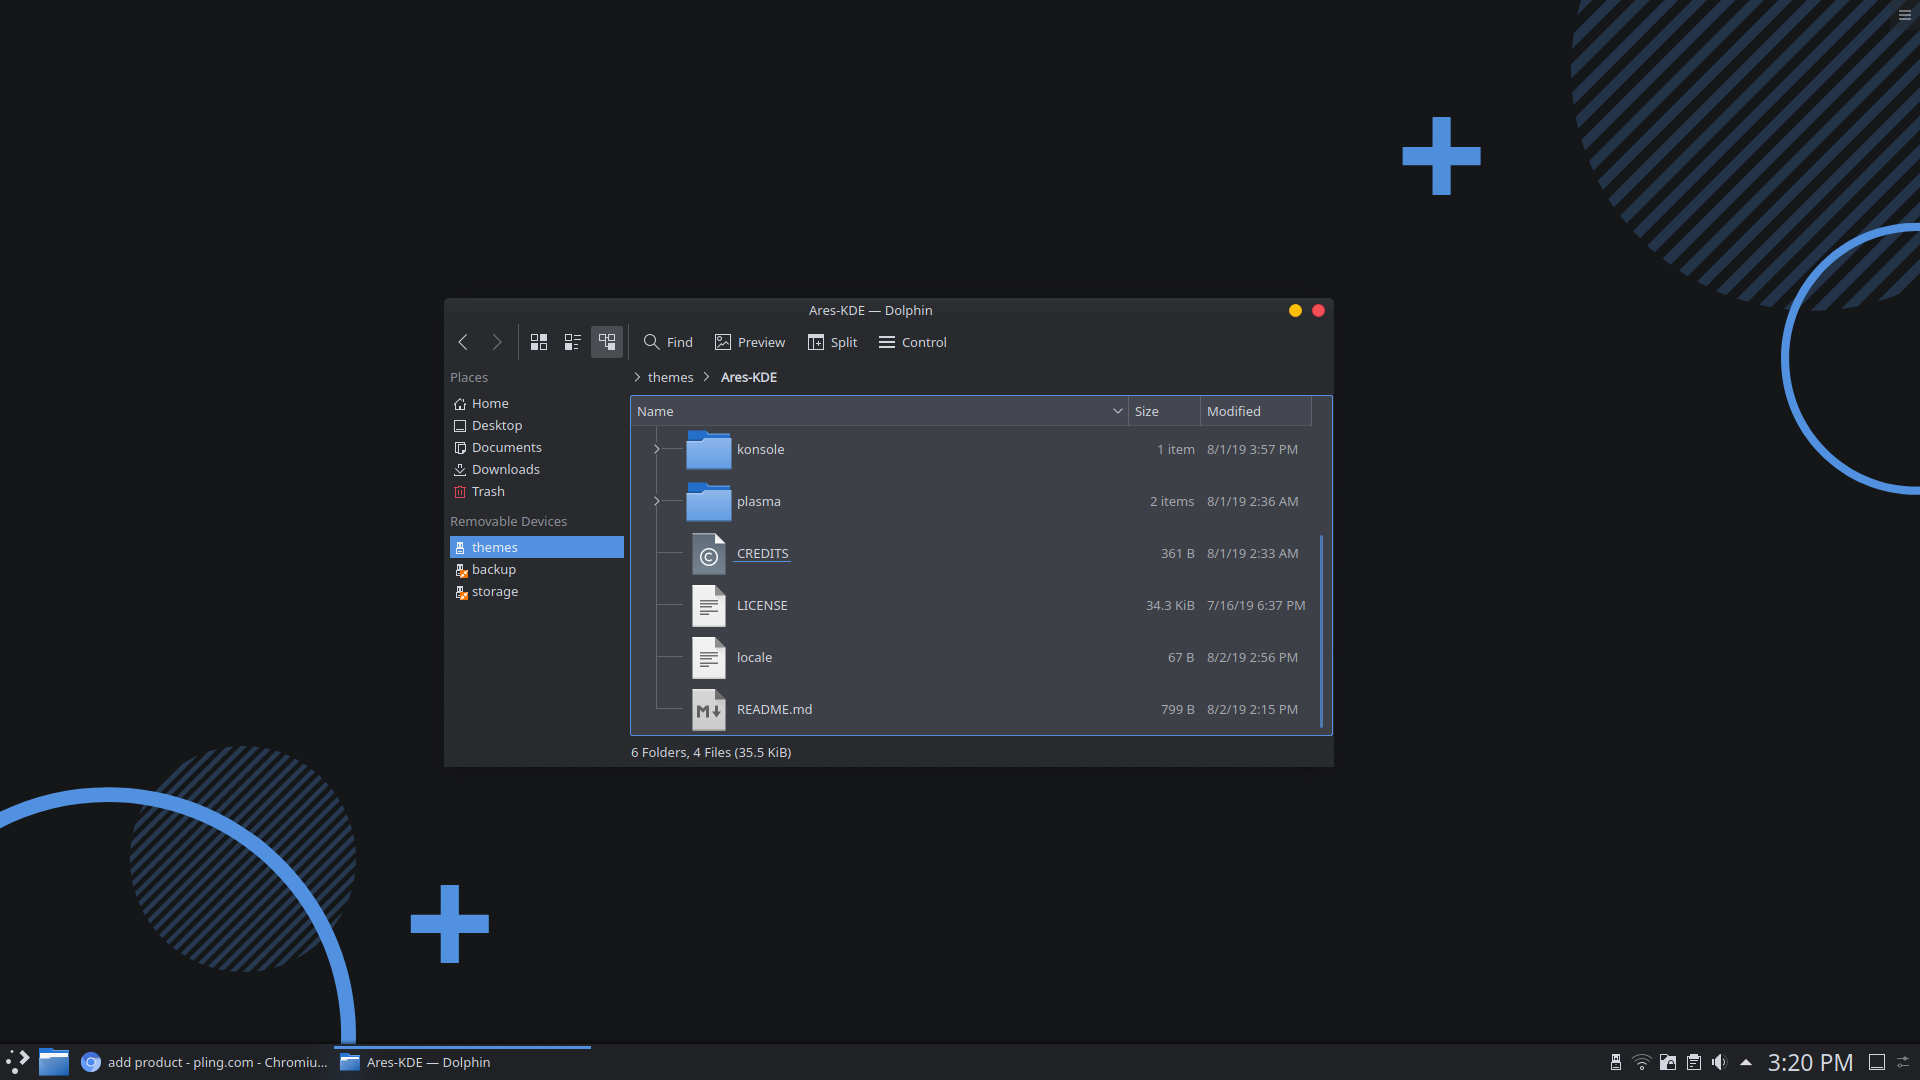Open Downloads in Places
Image resolution: width=1920 pixels, height=1080 pixels.
click(x=536, y=469)
